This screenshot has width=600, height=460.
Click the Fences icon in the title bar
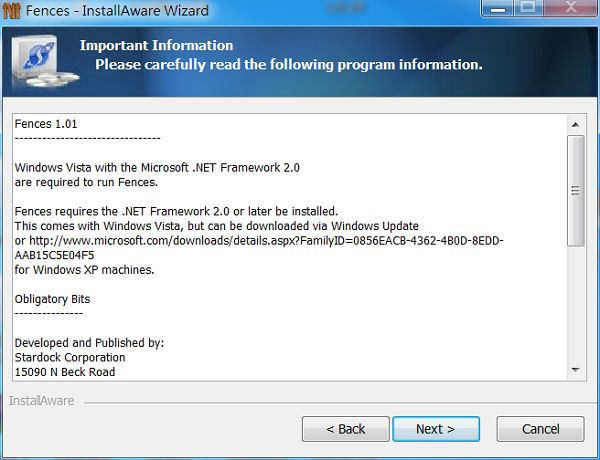[x=11, y=11]
